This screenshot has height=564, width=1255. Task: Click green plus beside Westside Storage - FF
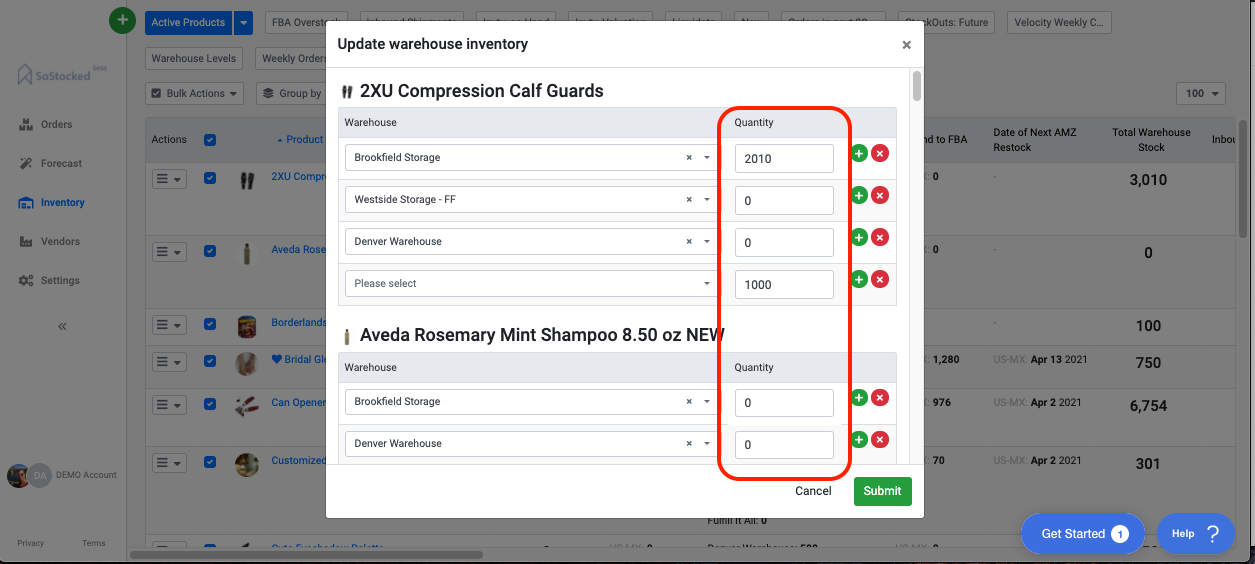click(859, 195)
